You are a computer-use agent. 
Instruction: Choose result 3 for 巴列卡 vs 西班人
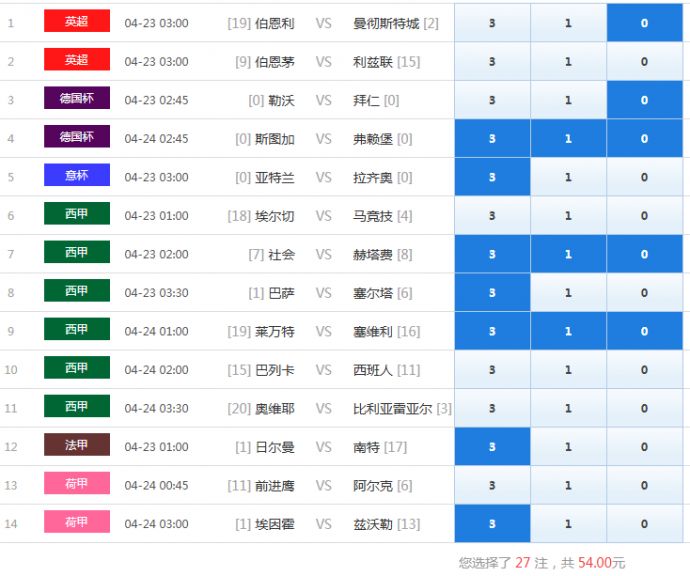click(x=492, y=370)
